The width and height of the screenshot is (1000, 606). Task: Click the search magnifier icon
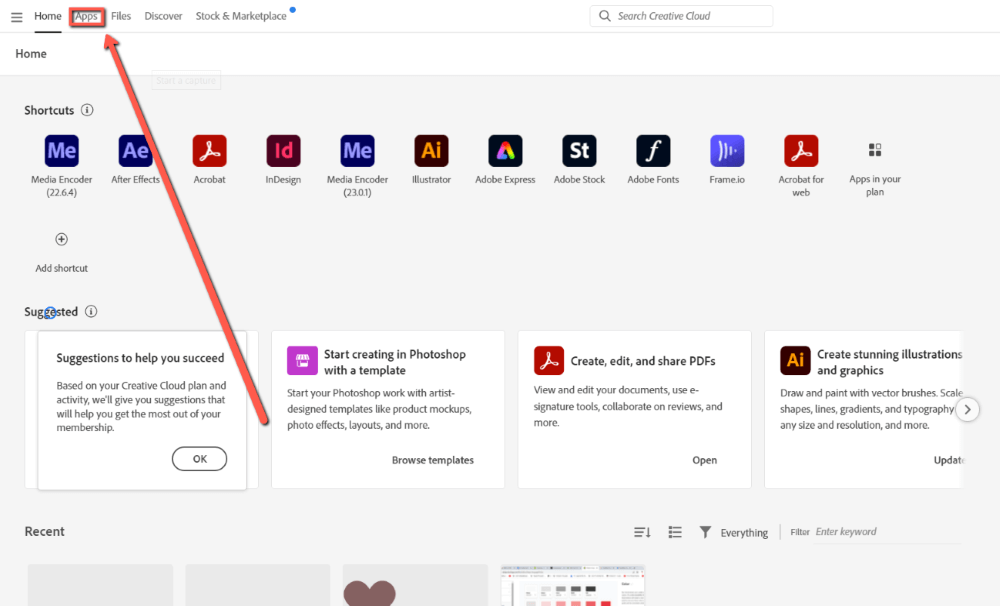605,16
